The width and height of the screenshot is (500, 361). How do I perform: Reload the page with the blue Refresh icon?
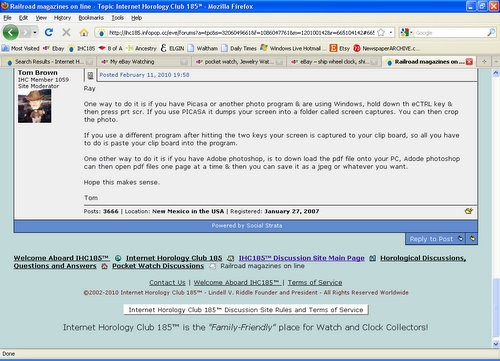(49, 32)
